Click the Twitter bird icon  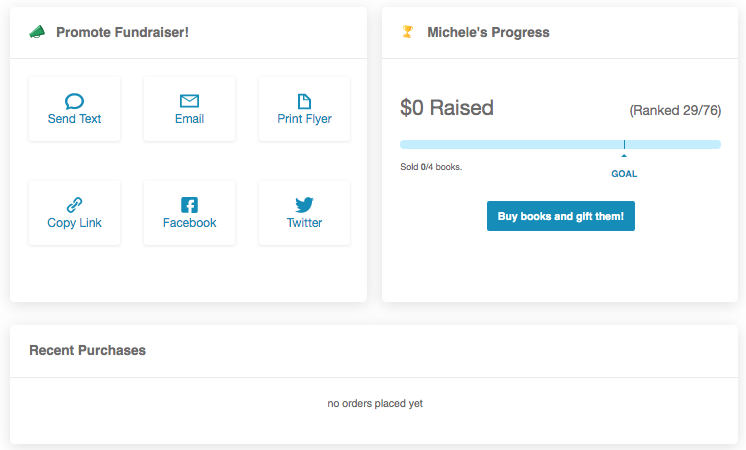pyautogui.click(x=304, y=205)
